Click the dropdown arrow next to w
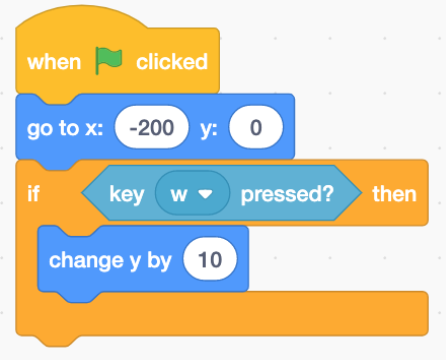The width and height of the screenshot is (446, 360). [x=205, y=194]
